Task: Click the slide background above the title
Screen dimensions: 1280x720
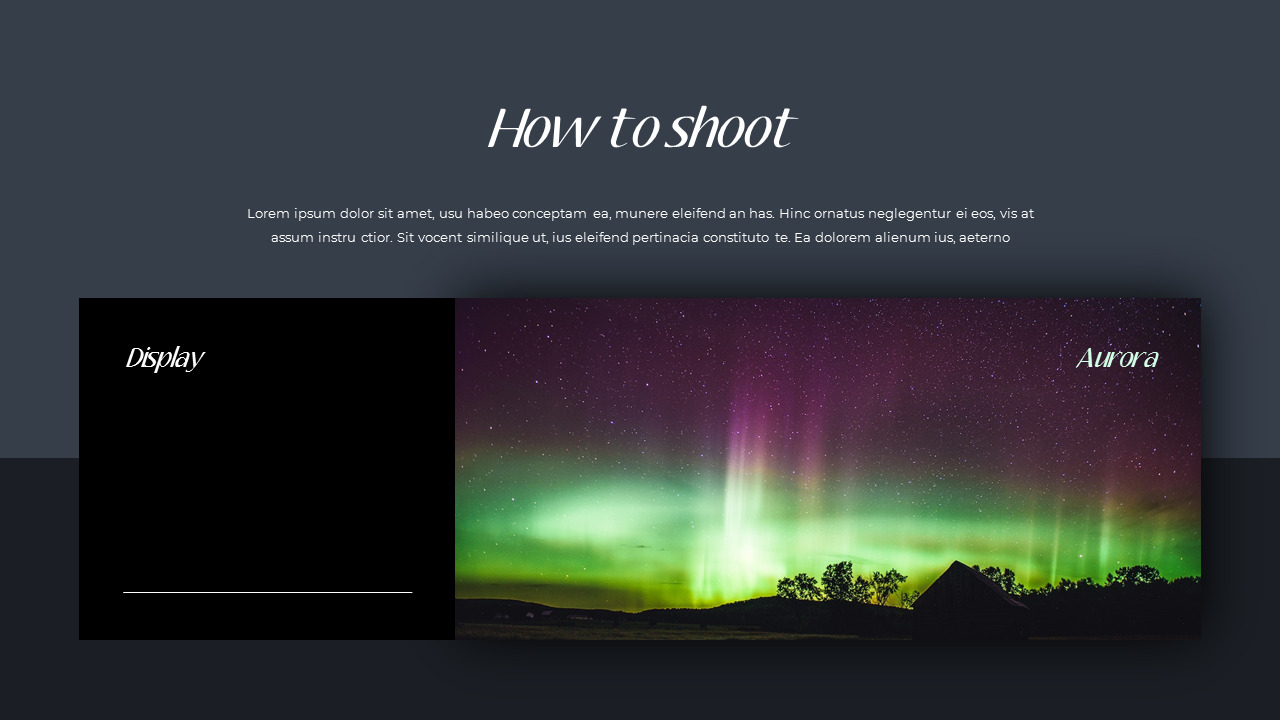Action: (640, 50)
